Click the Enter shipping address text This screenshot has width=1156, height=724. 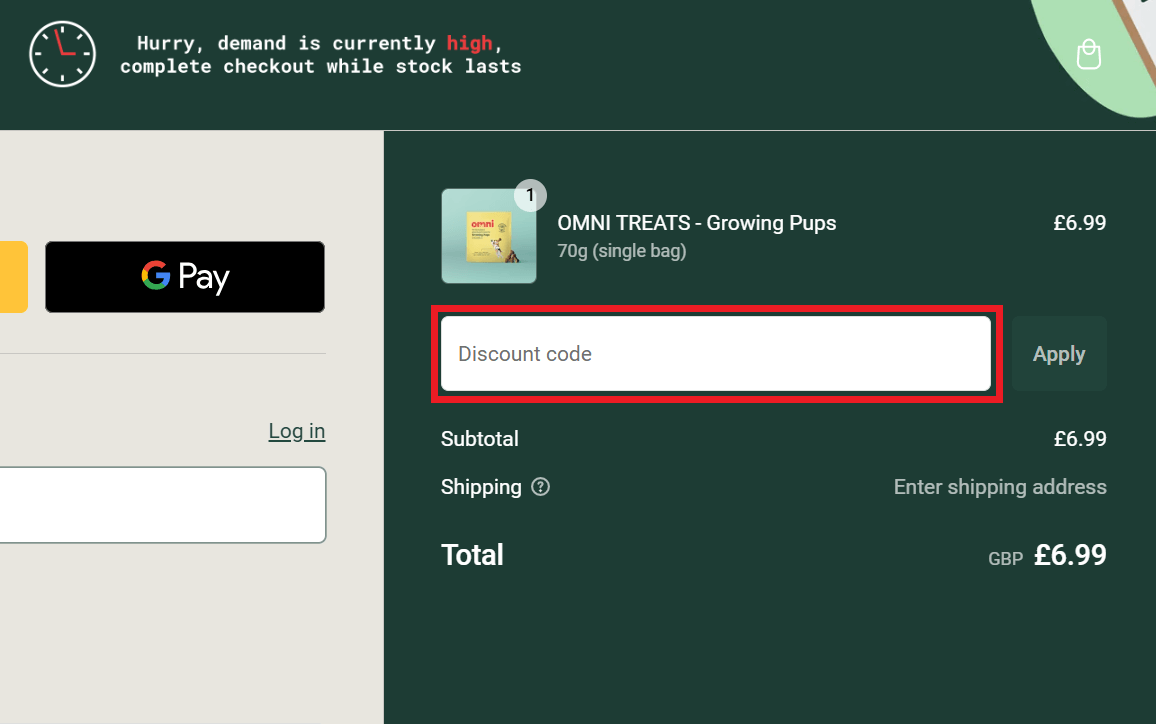(x=1000, y=487)
